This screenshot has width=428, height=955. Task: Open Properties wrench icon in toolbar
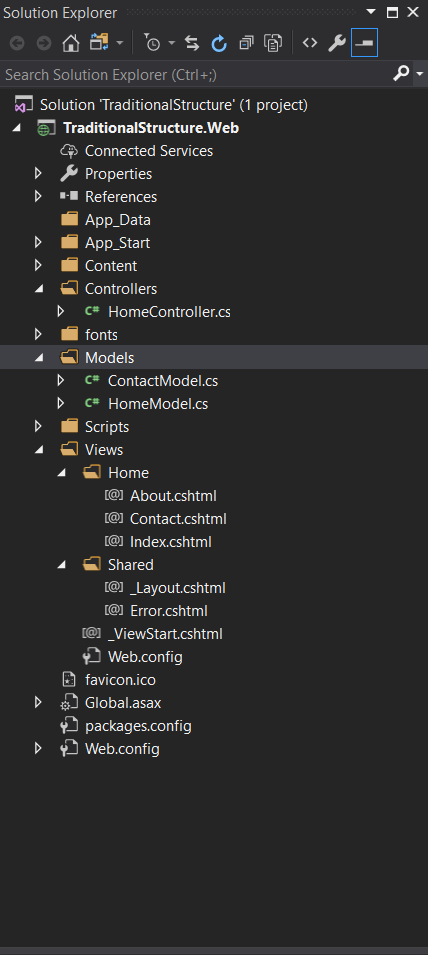pos(337,43)
